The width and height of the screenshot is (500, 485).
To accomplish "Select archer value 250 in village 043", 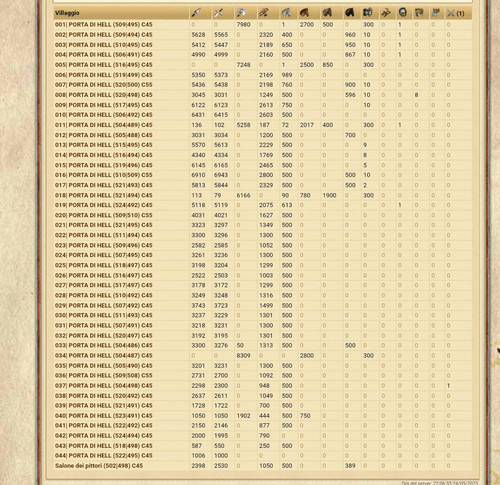I will point(264,446).
